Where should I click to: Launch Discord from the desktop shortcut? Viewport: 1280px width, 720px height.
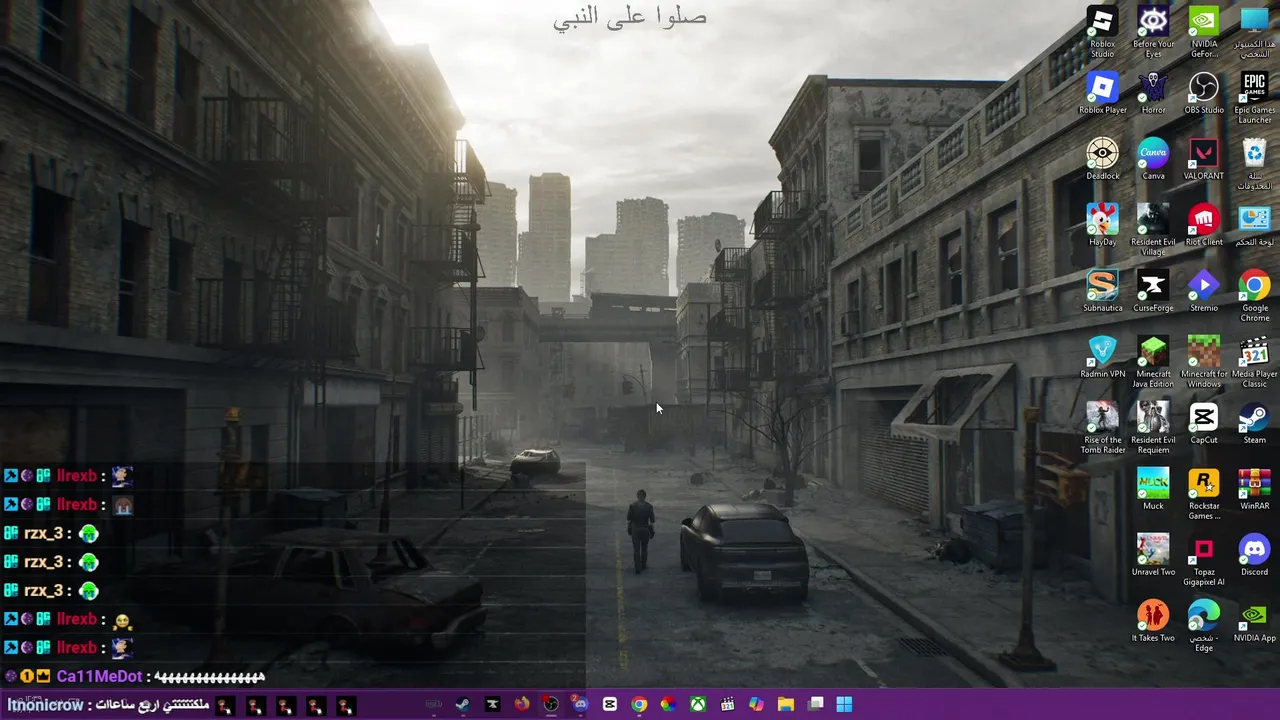[x=1254, y=555]
